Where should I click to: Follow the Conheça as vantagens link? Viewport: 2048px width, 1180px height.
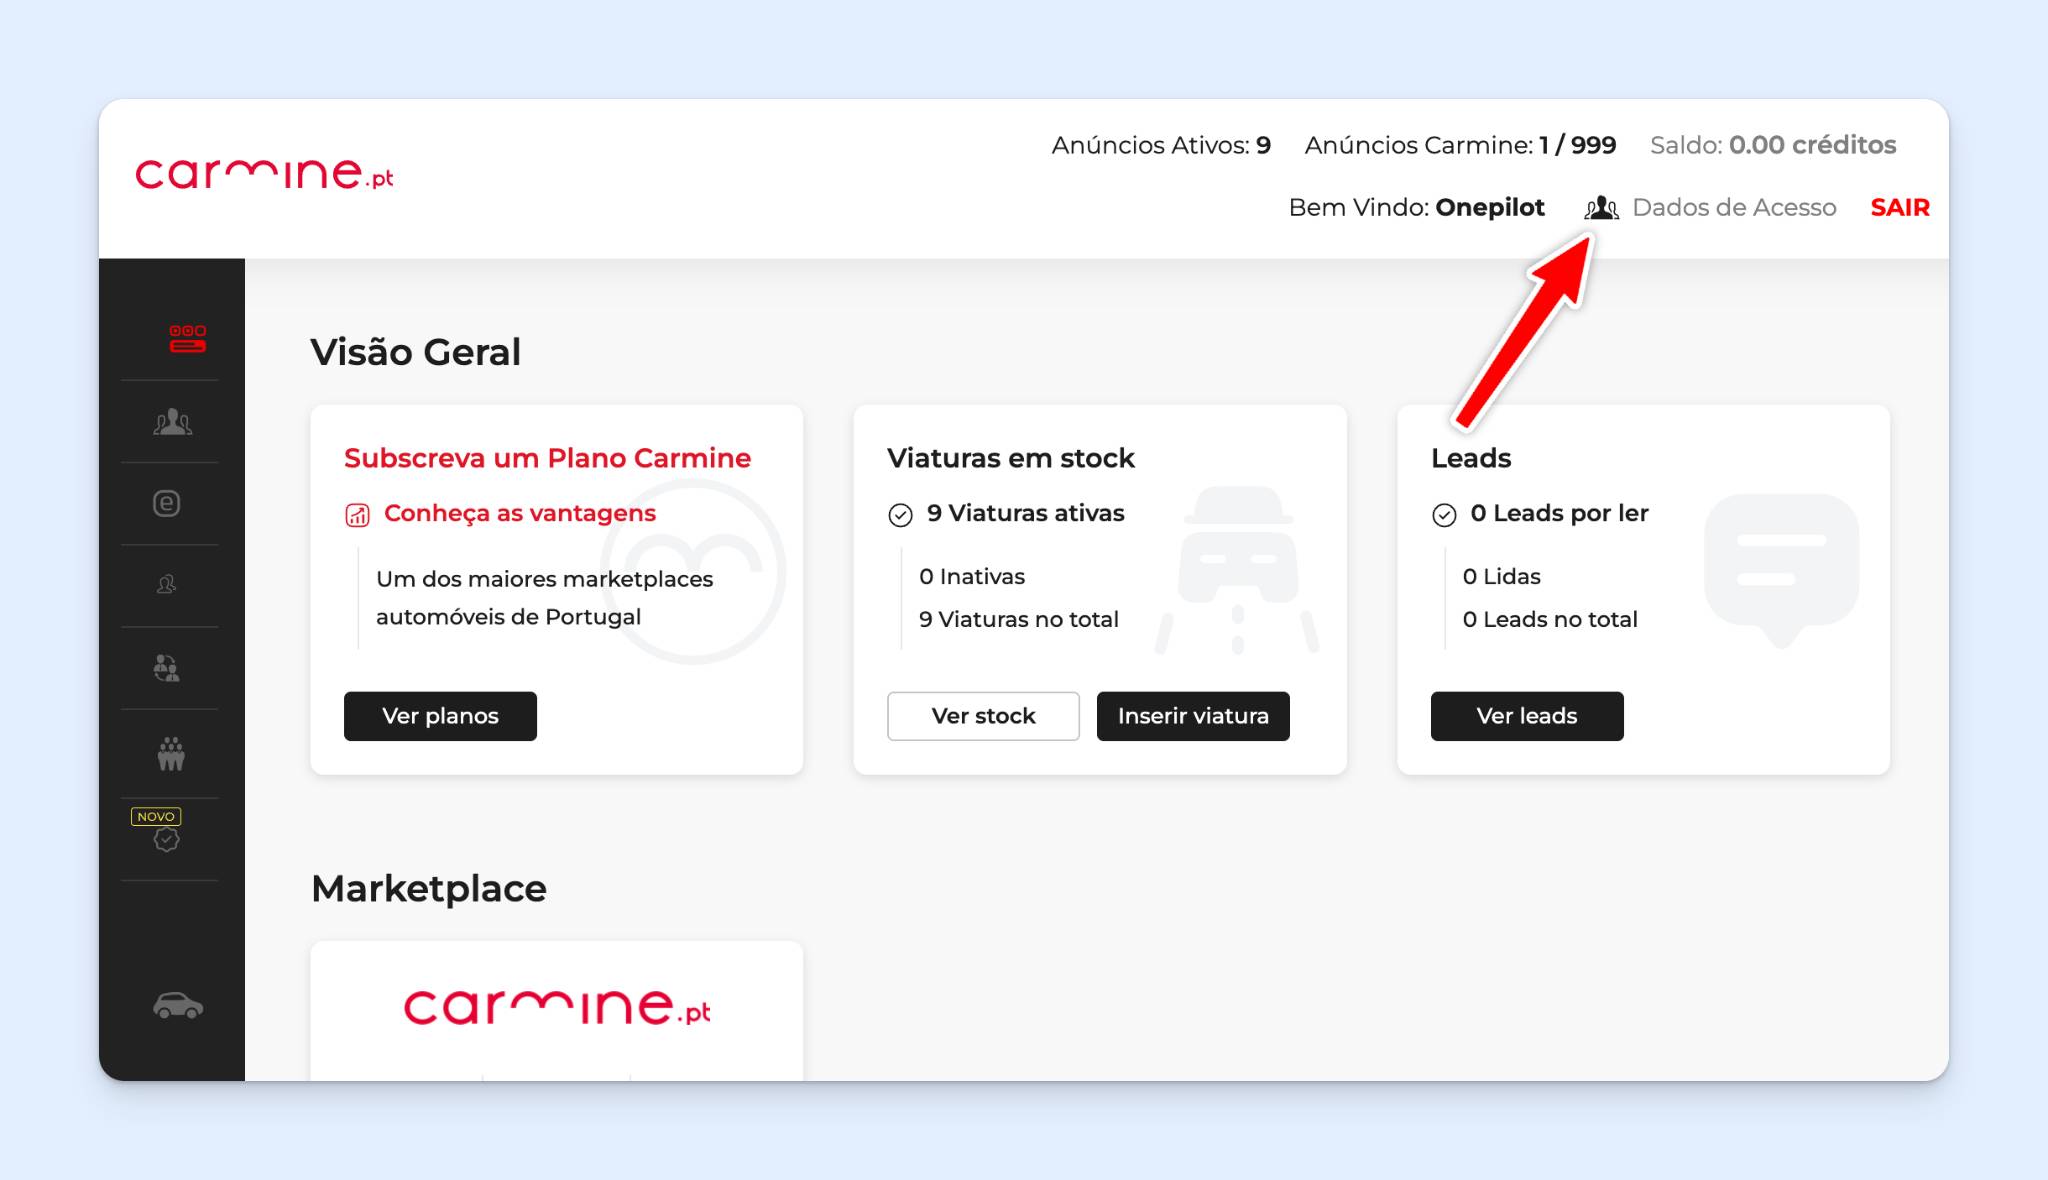[520, 513]
